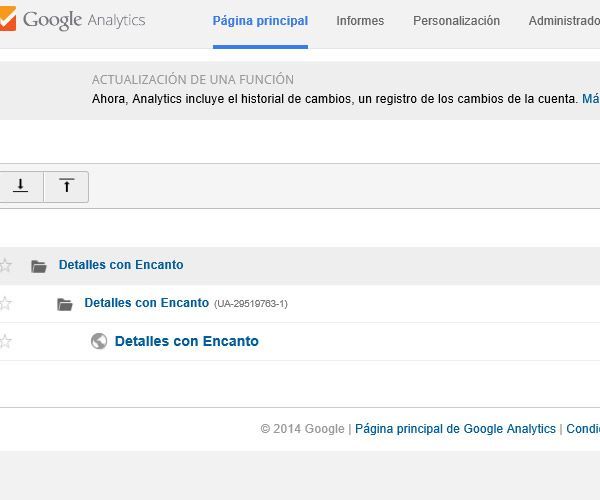Click the Google Analytics logo icon
Screen dimensions: 600x500
pyautogui.click(x=8, y=18)
